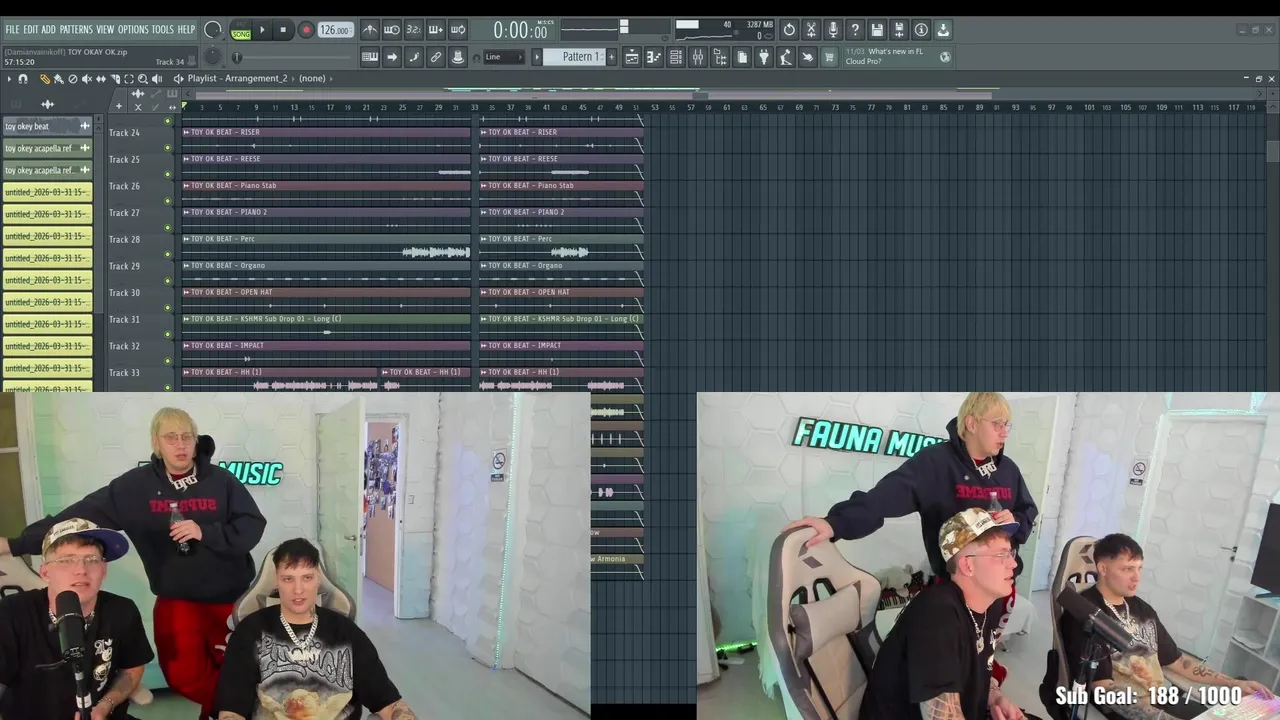Viewport: 1280px width, 720px height.
Task: Click the shopping cart icon
Action: pyautogui.click(x=829, y=57)
